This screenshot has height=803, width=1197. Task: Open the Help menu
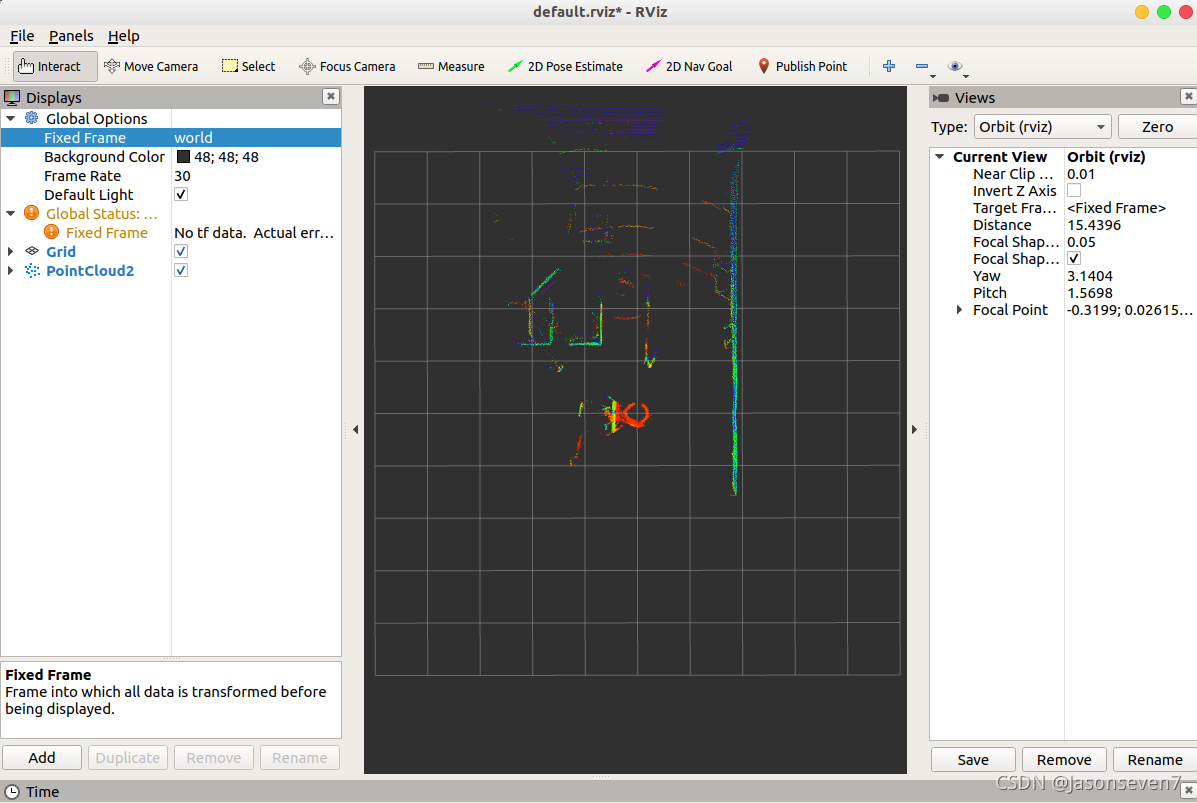[x=124, y=36]
